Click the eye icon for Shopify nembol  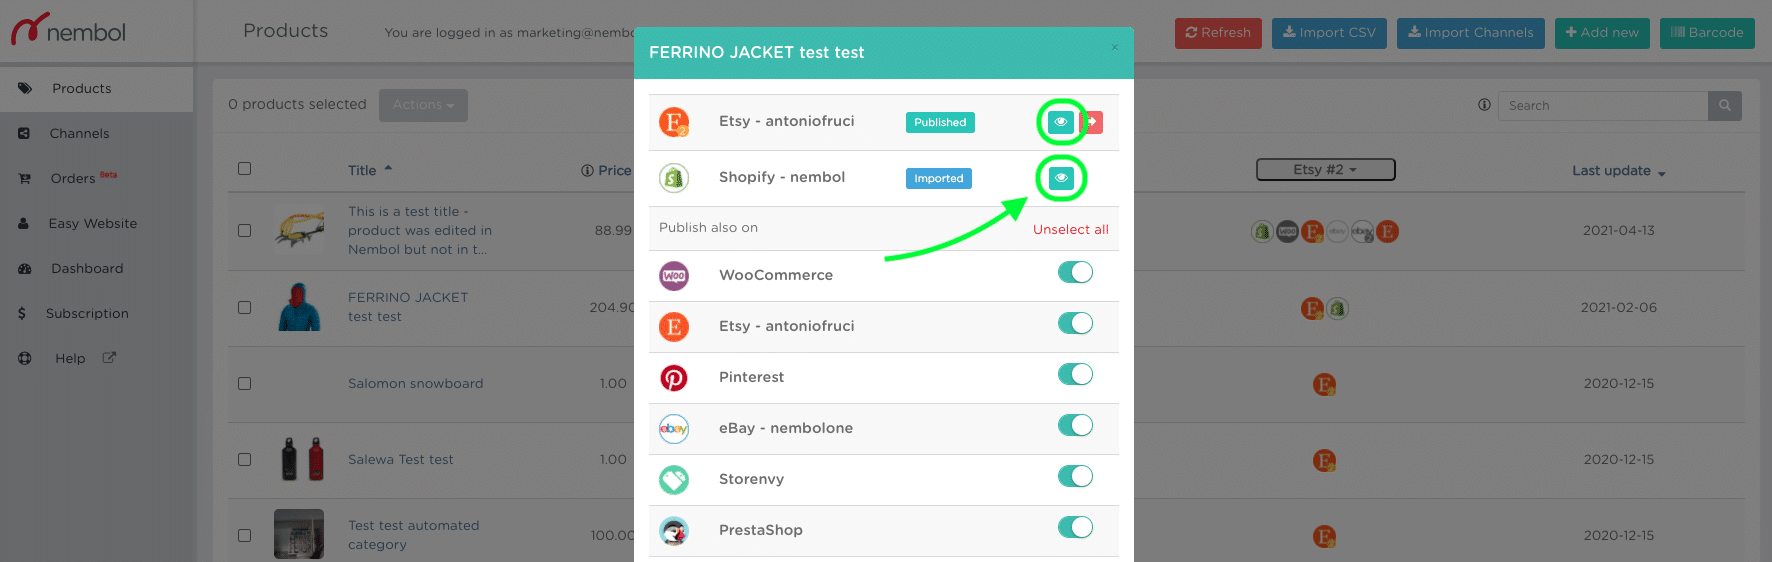1061,178
